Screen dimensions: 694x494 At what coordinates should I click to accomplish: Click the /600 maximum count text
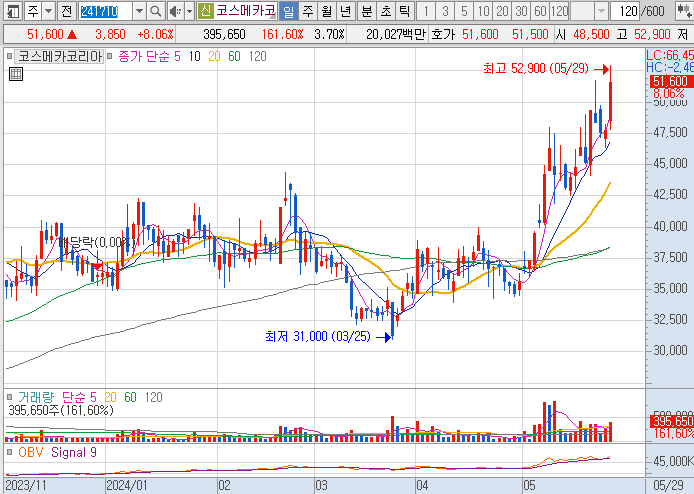[x=652, y=11]
